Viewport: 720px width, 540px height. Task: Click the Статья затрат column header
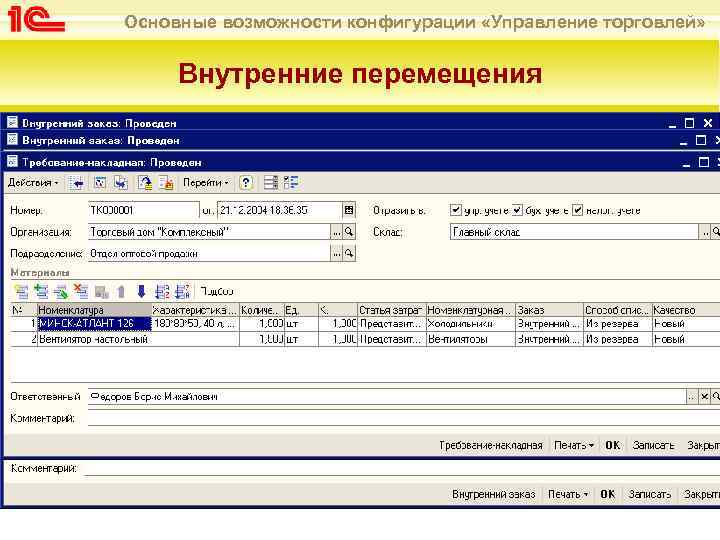392,310
